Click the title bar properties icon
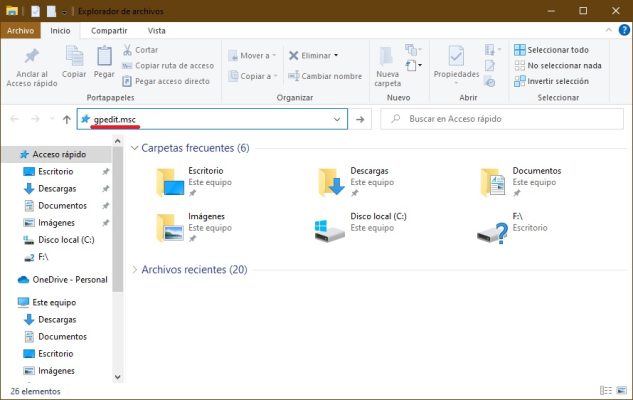This screenshot has width=633, height=400. (x=36, y=11)
